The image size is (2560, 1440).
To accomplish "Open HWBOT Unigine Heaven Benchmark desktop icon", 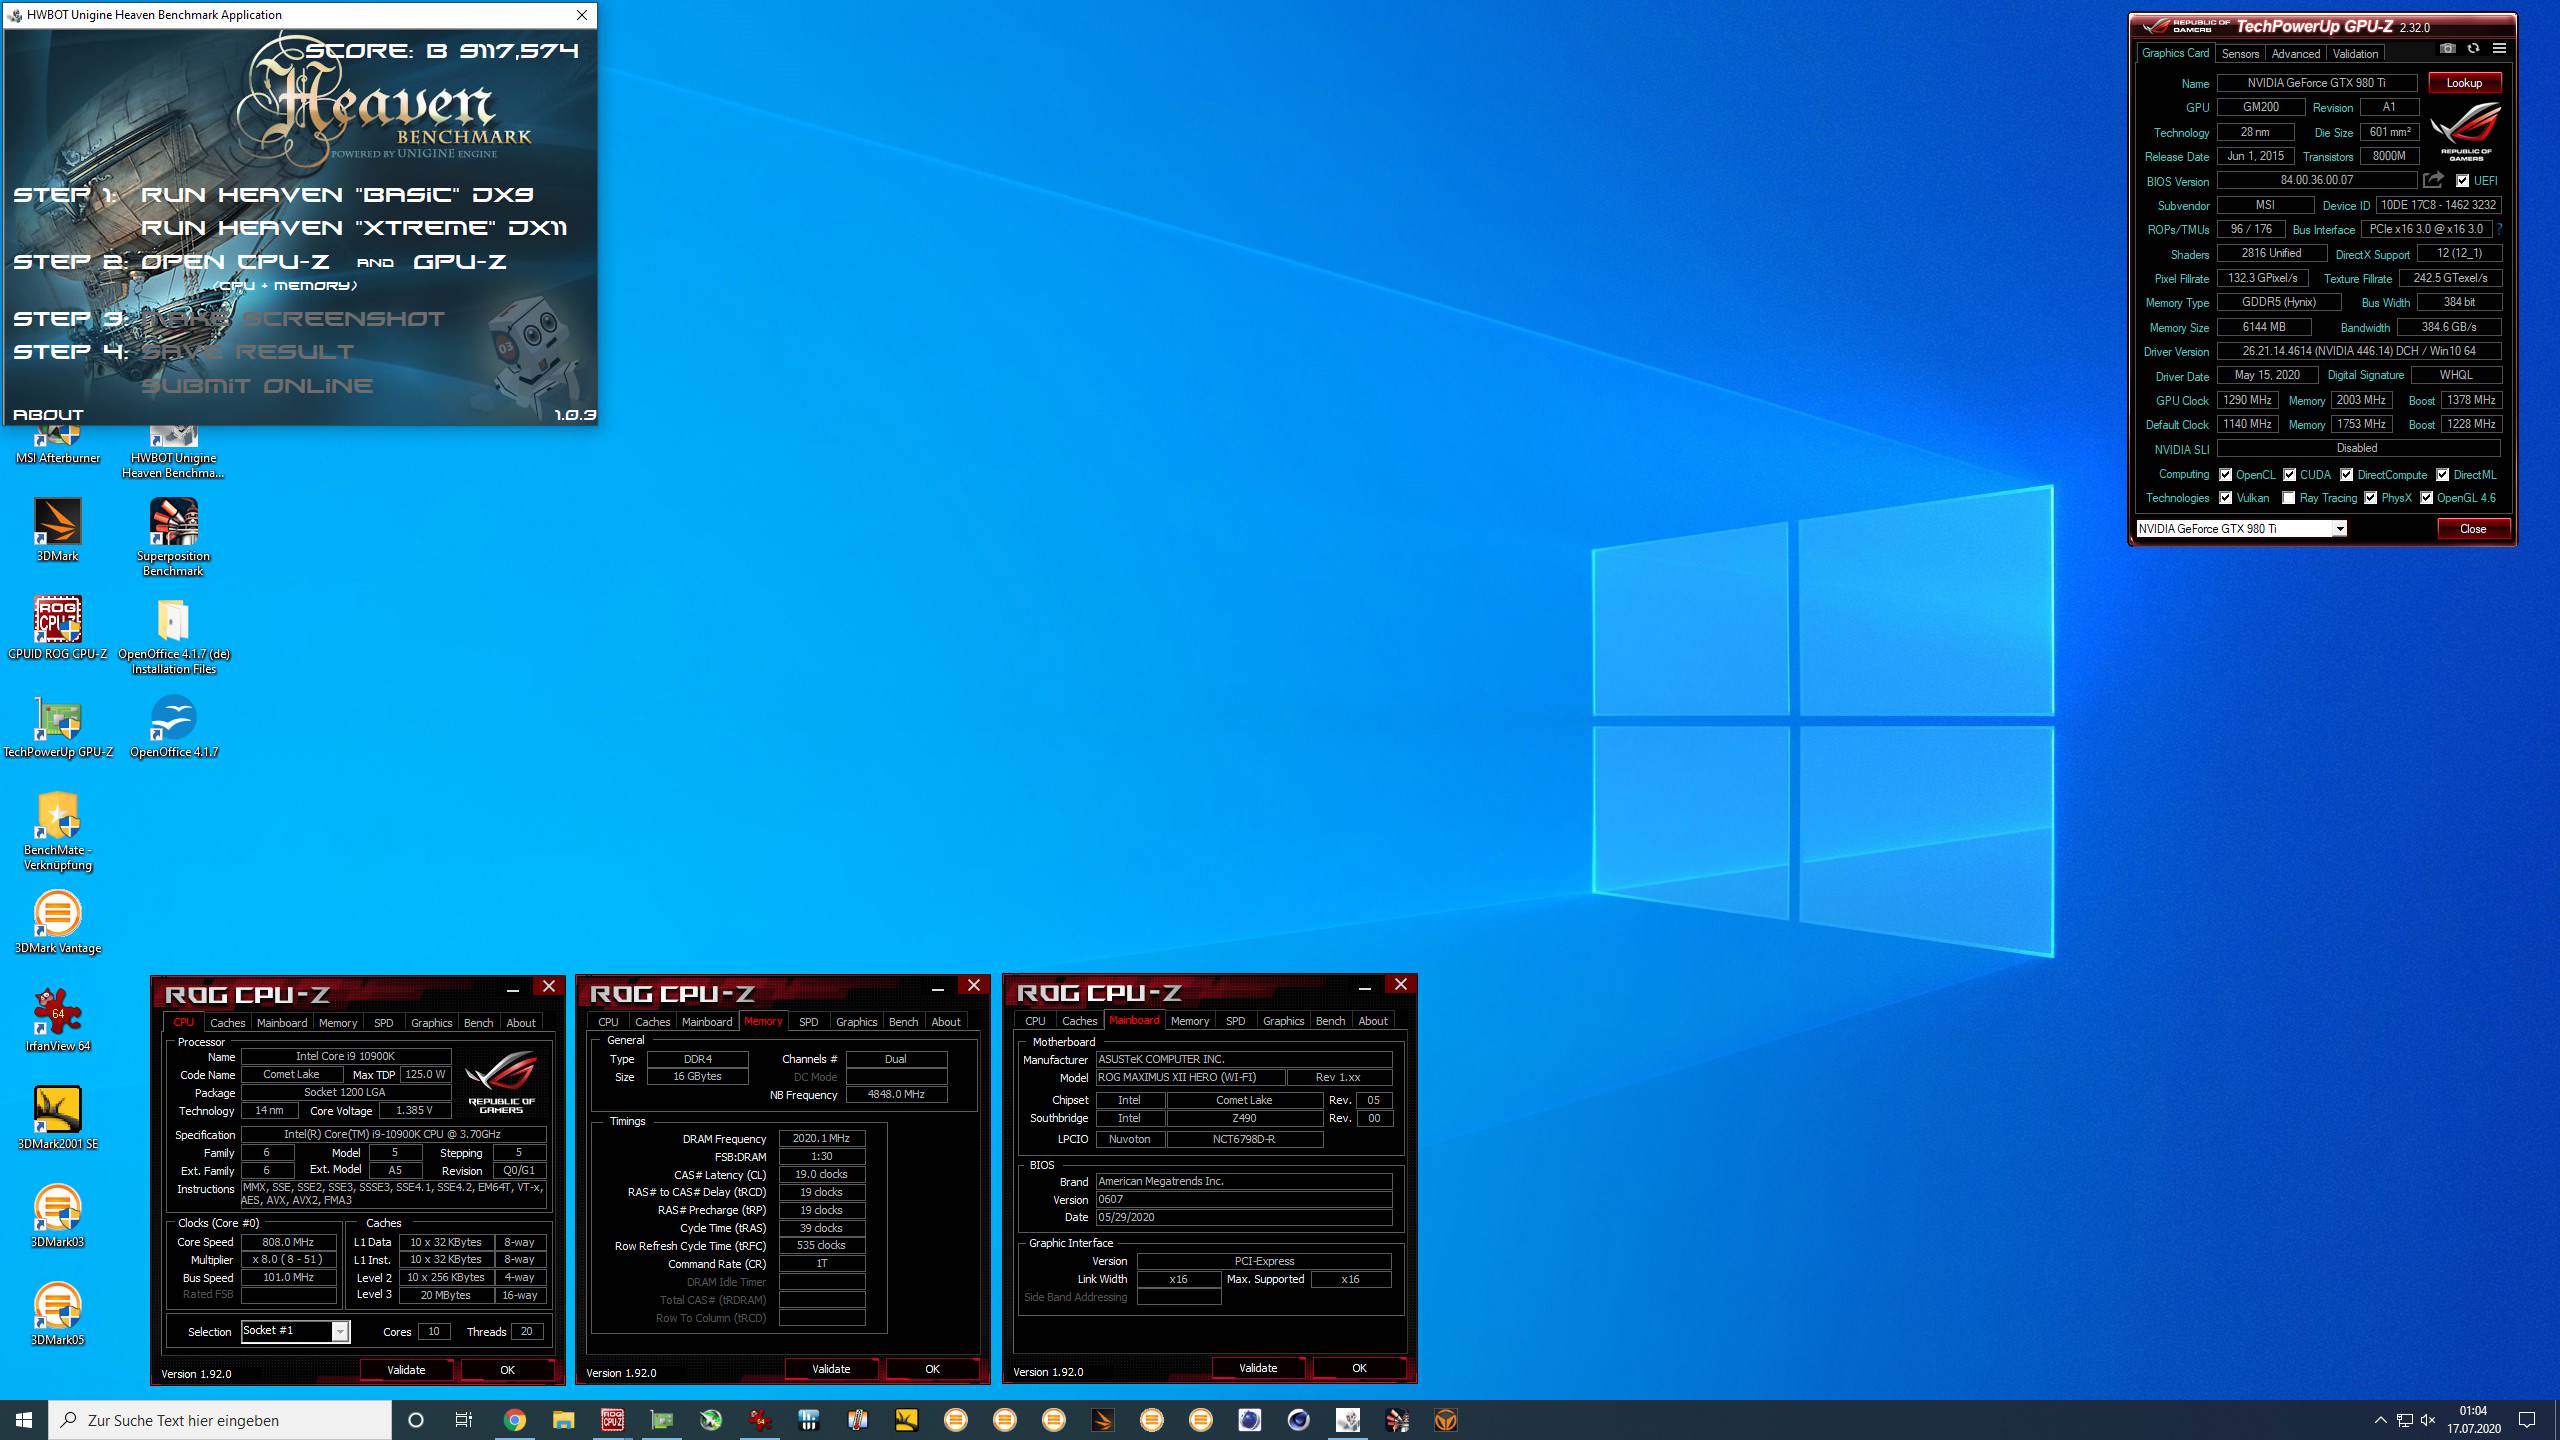I will [173, 452].
